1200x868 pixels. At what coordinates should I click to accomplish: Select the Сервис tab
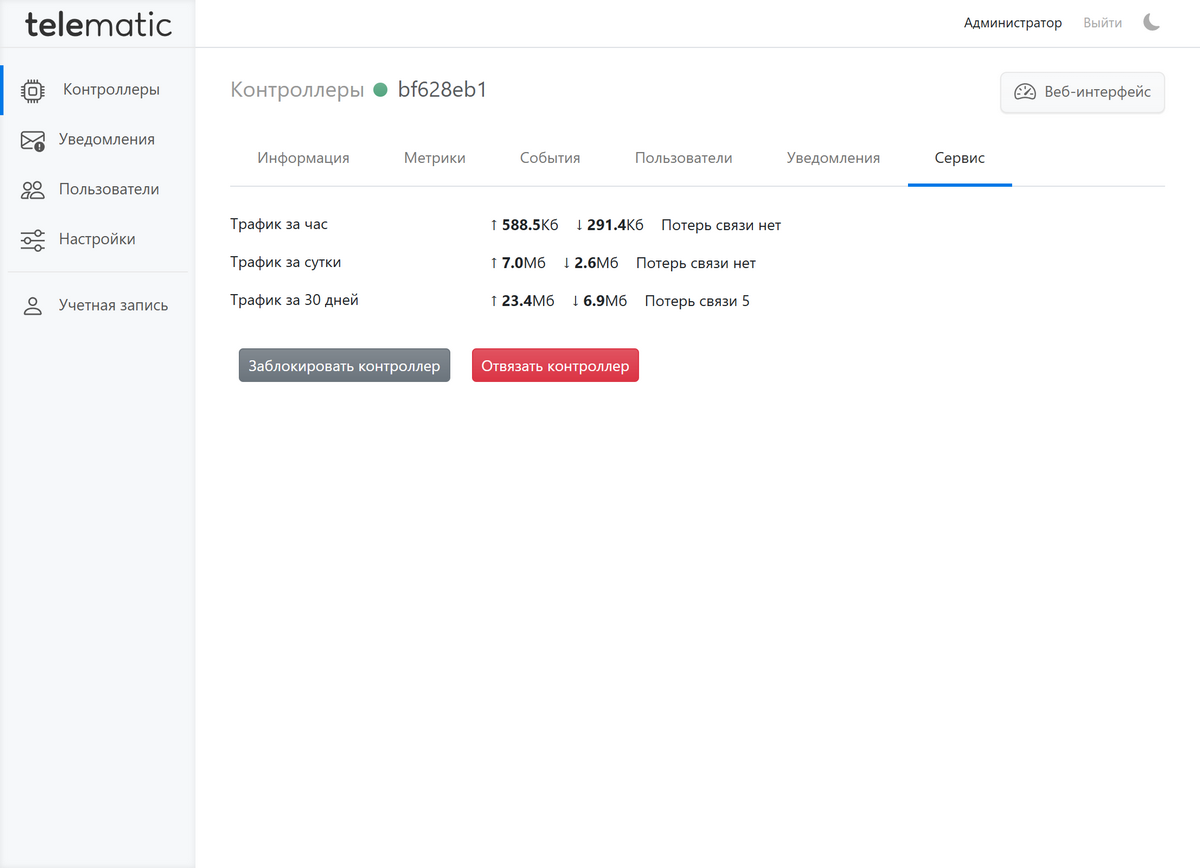959,158
